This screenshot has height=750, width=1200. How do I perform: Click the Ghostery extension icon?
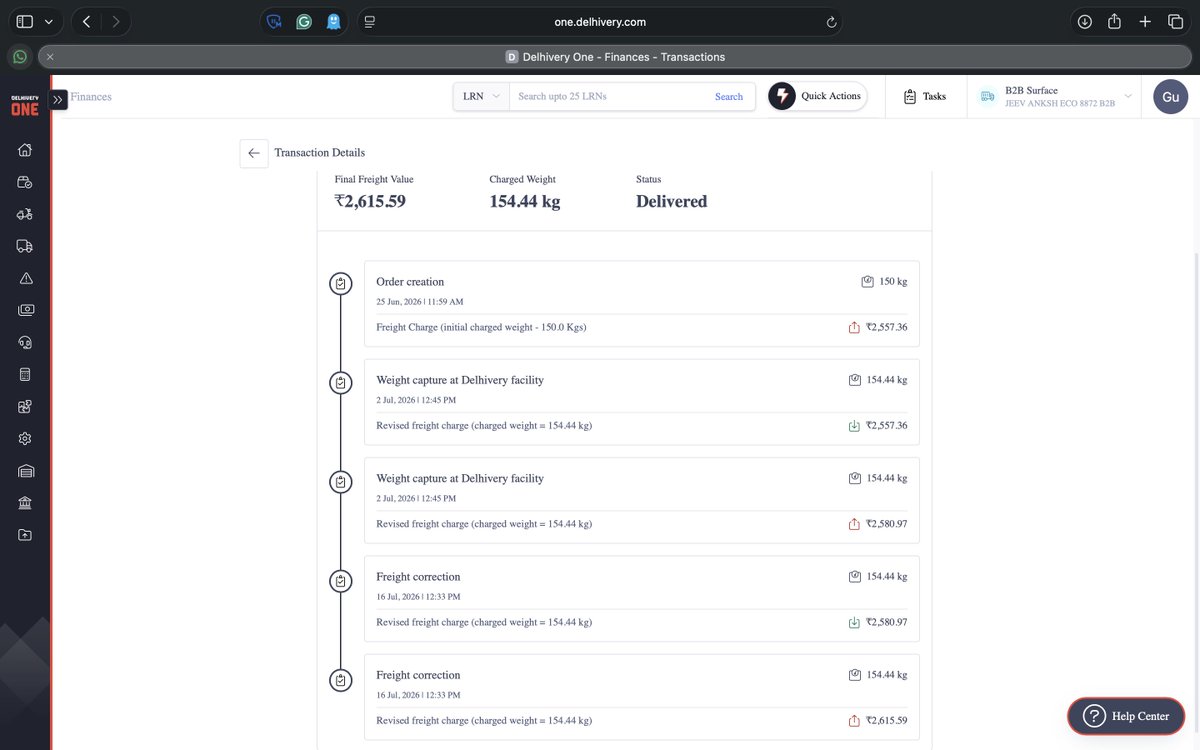(334, 21)
